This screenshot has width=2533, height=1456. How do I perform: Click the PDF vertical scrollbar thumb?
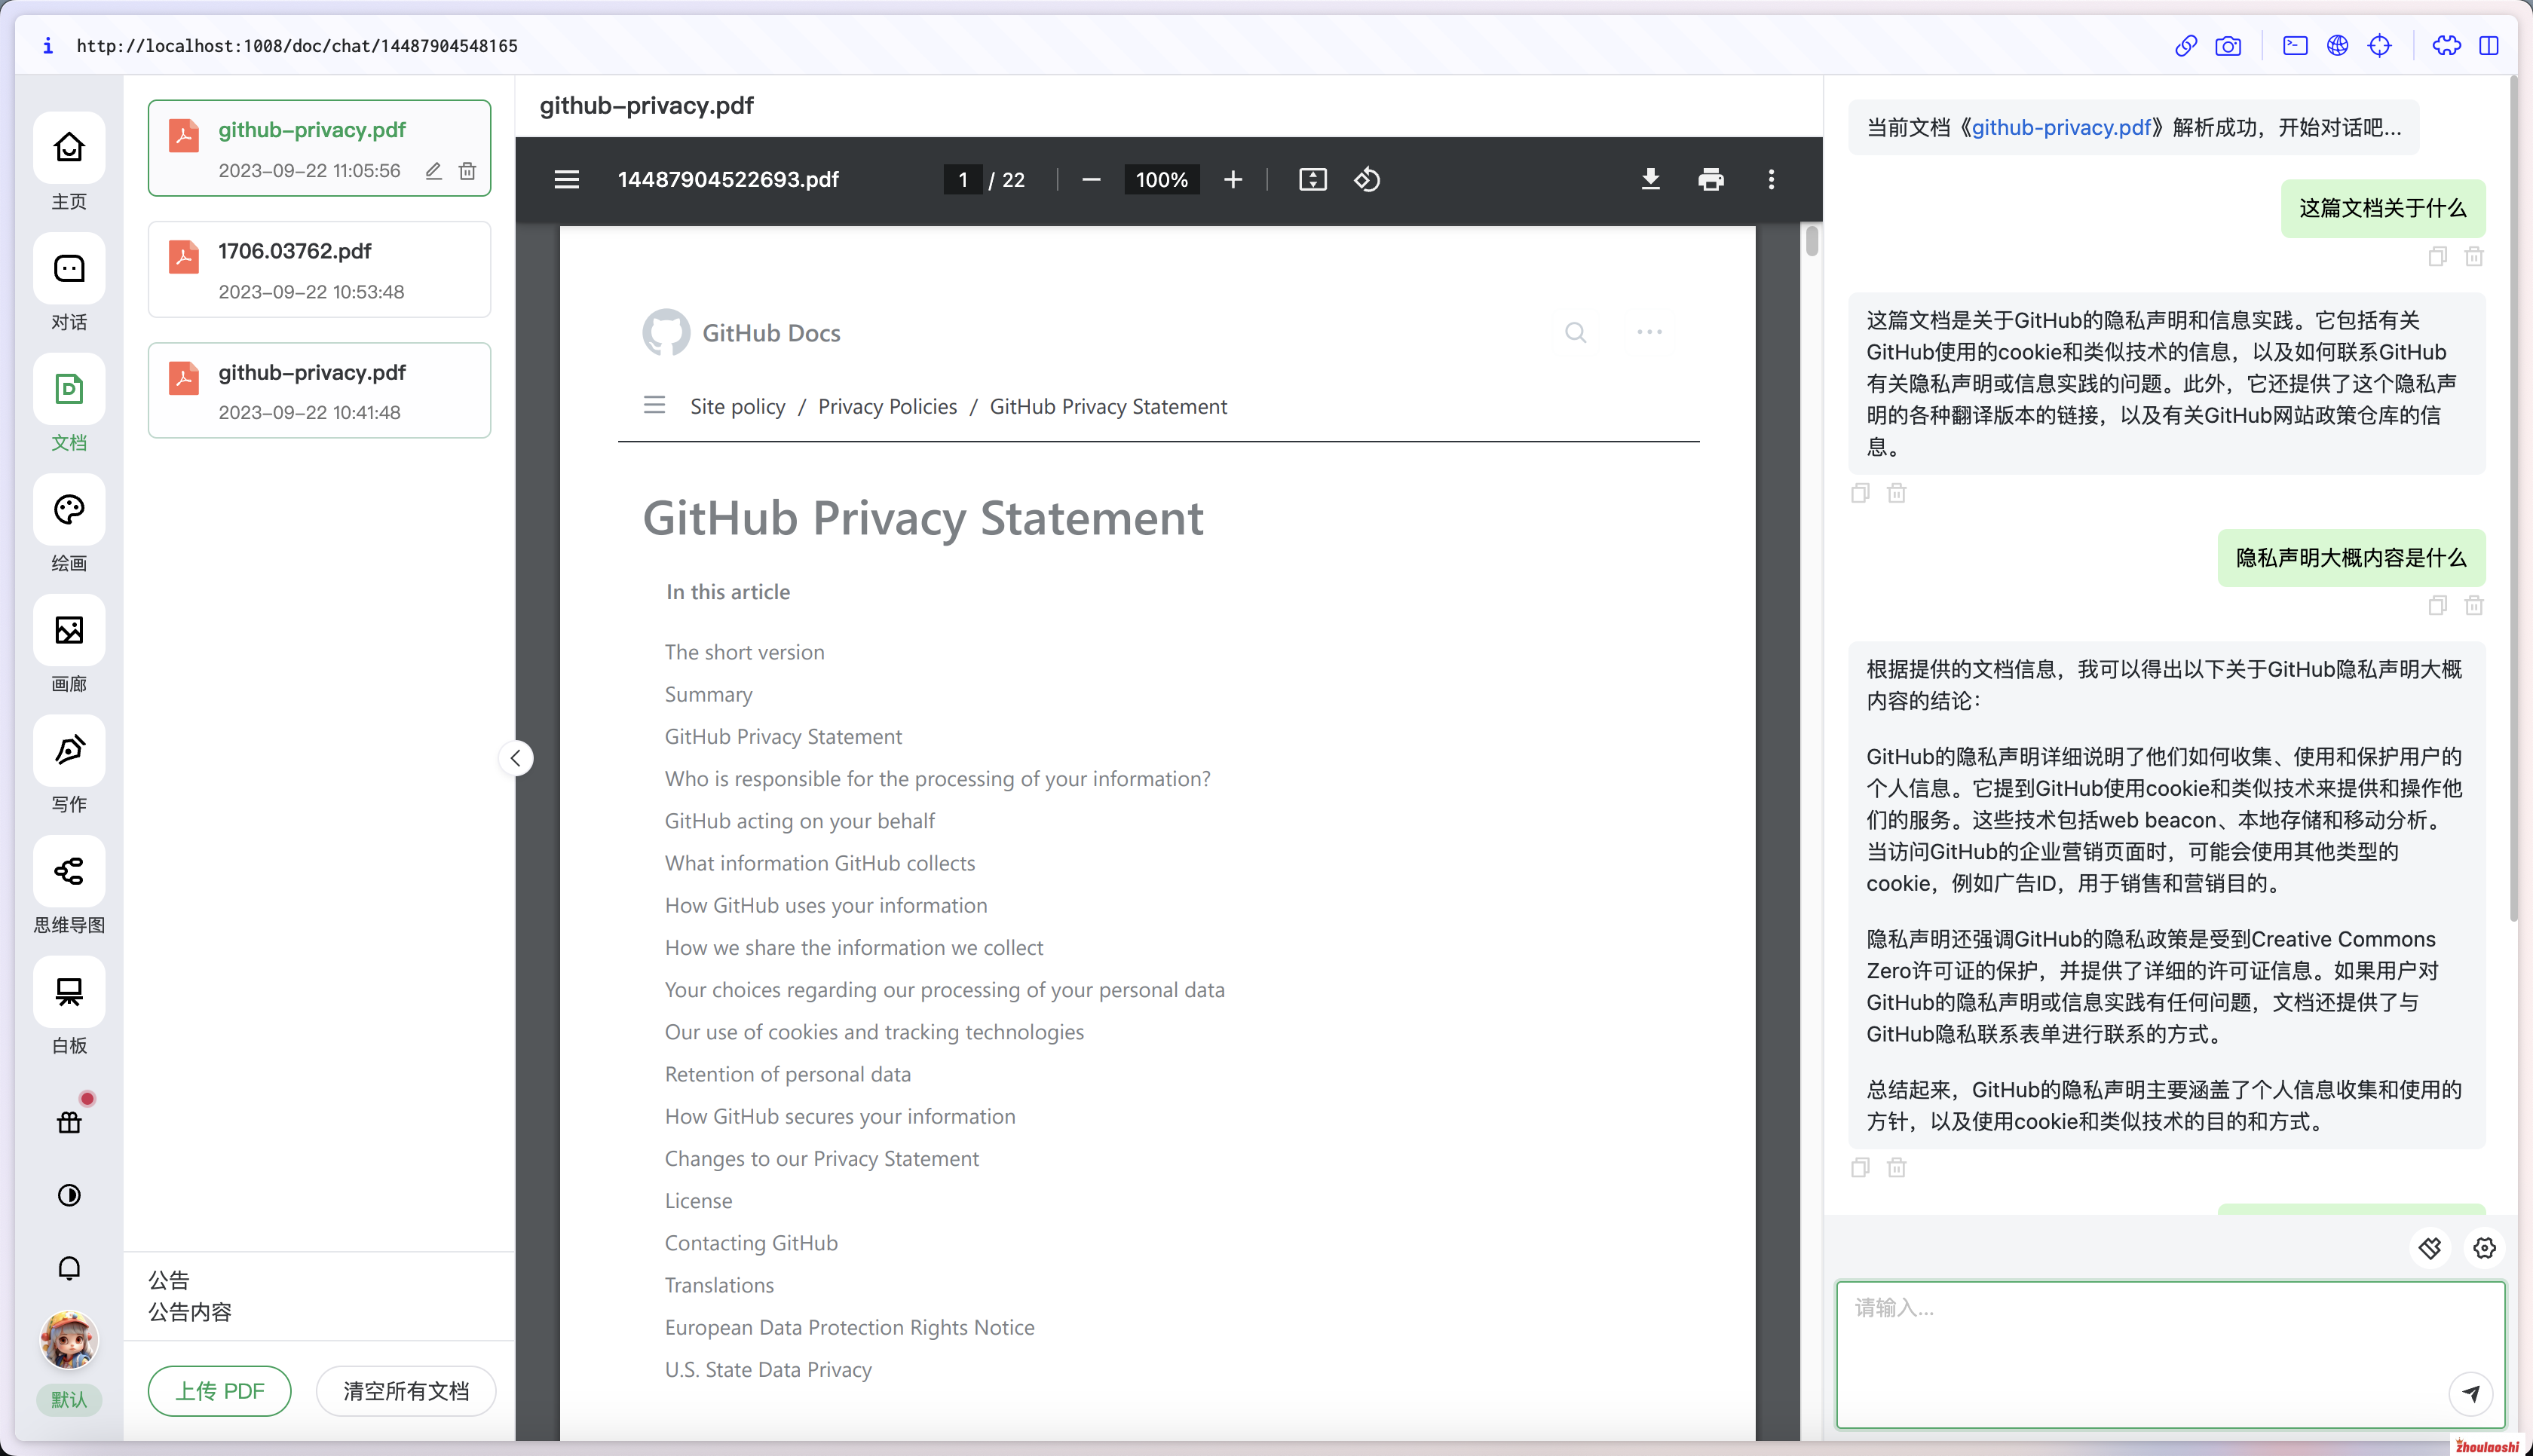coord(1812,241)
